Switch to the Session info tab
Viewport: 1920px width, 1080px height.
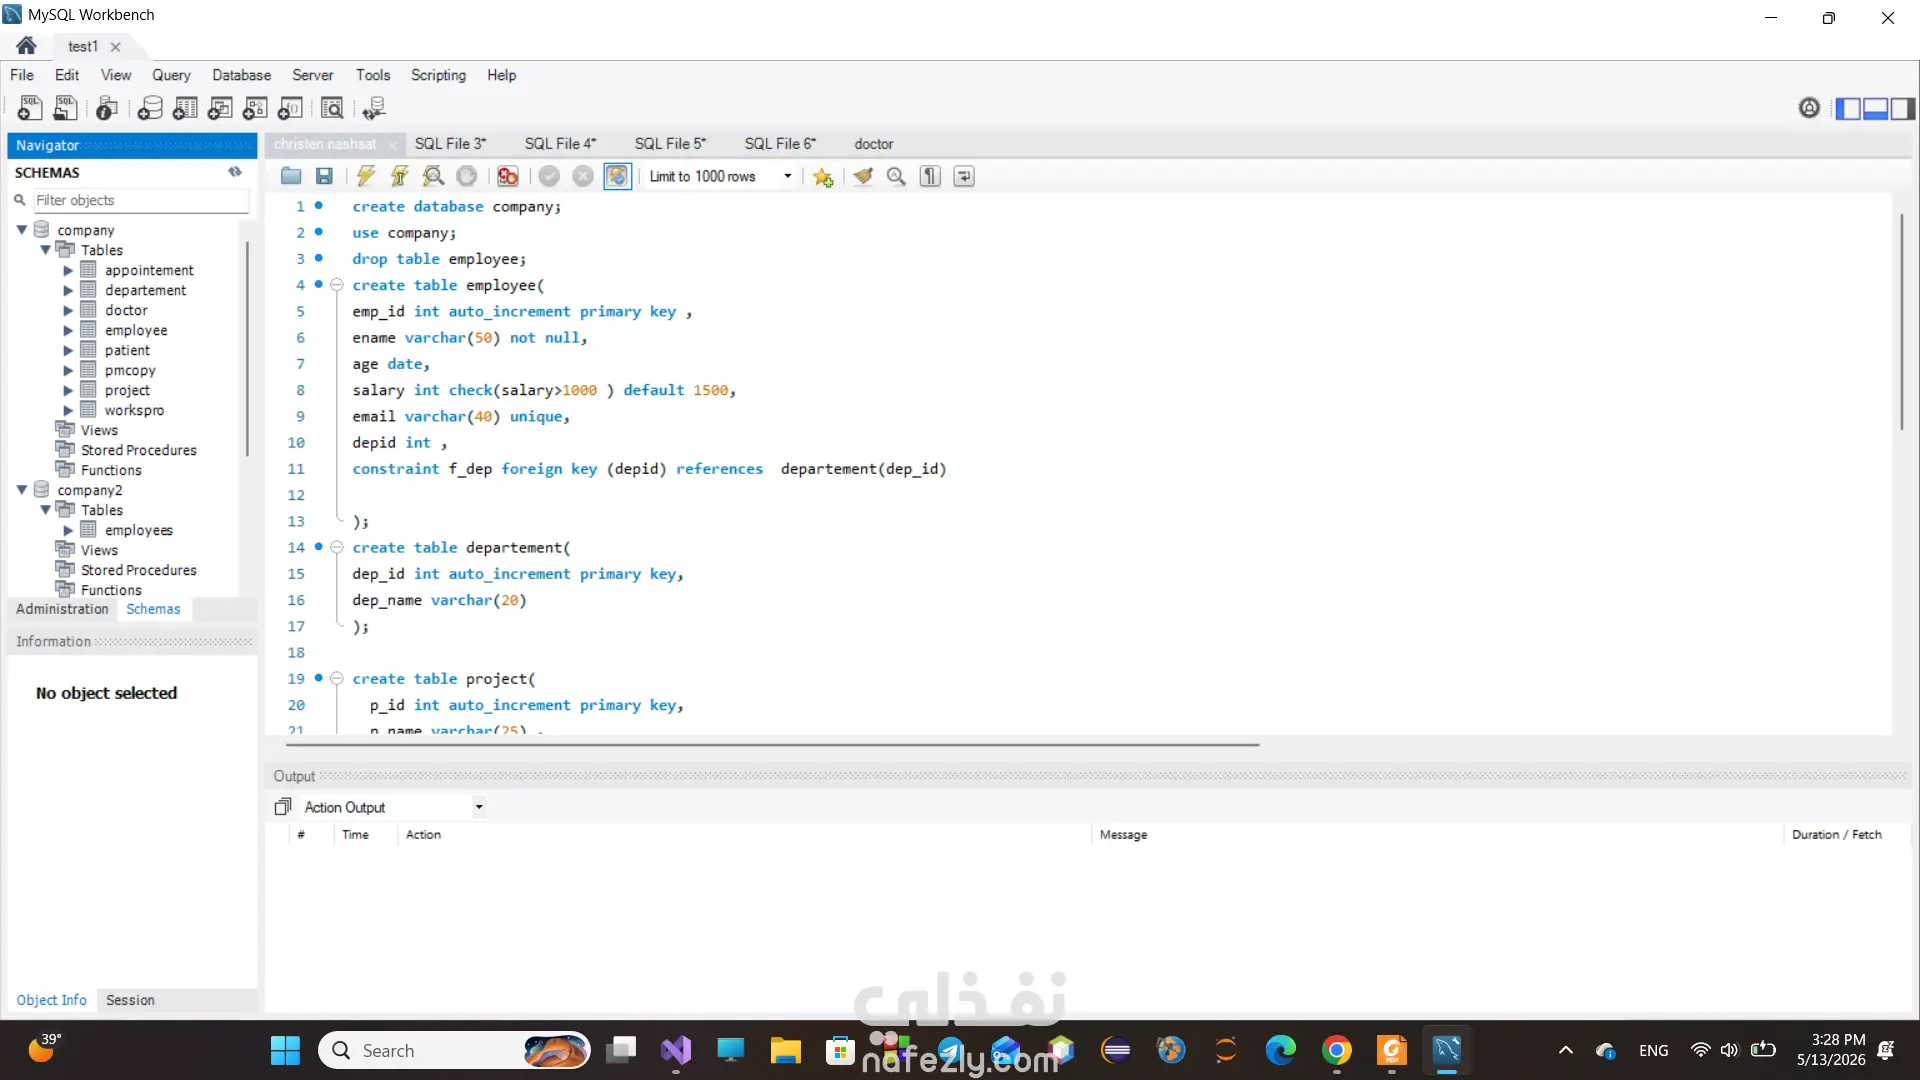coord(130,1000)
